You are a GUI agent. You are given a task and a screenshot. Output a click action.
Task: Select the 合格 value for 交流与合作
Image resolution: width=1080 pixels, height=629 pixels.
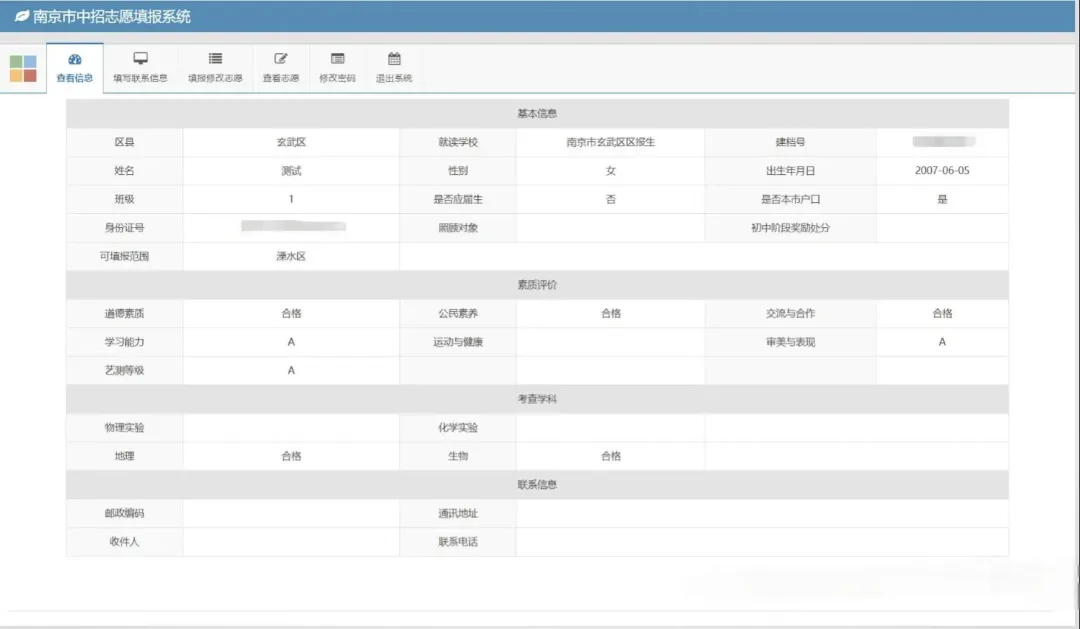942,313
